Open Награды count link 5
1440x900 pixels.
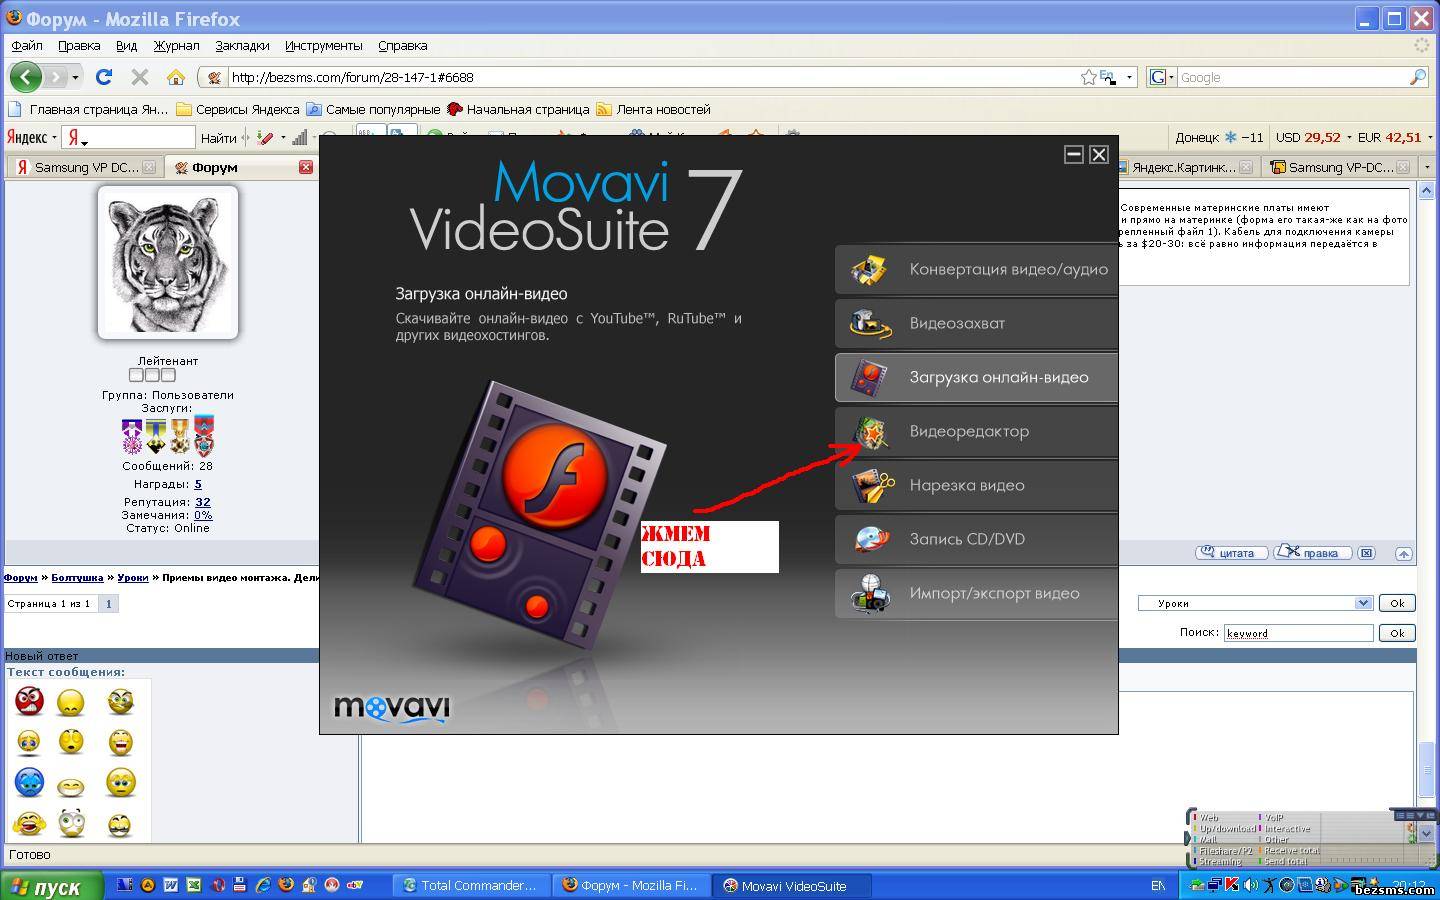coord(197,484)
